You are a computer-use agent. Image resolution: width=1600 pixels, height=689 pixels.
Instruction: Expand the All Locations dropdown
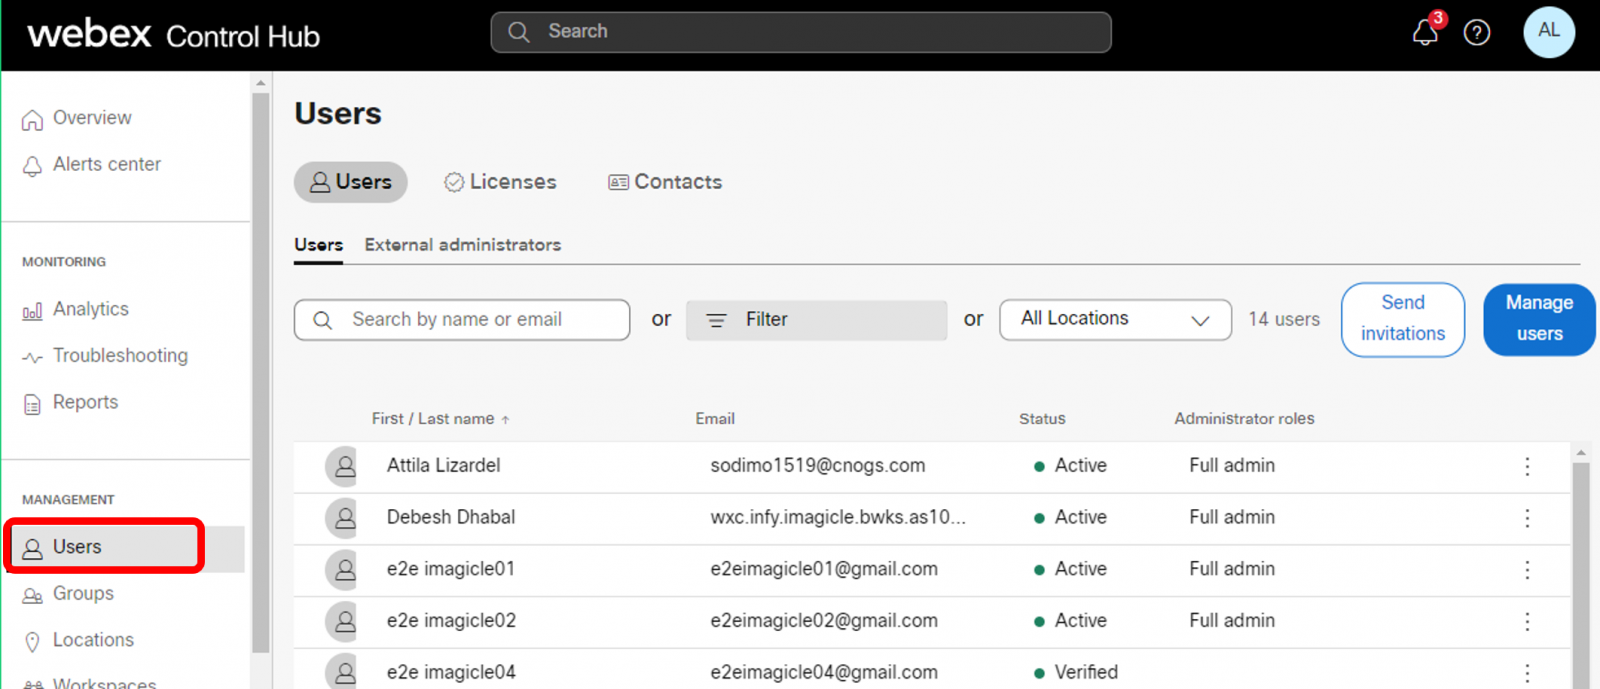coord(1115,320)
